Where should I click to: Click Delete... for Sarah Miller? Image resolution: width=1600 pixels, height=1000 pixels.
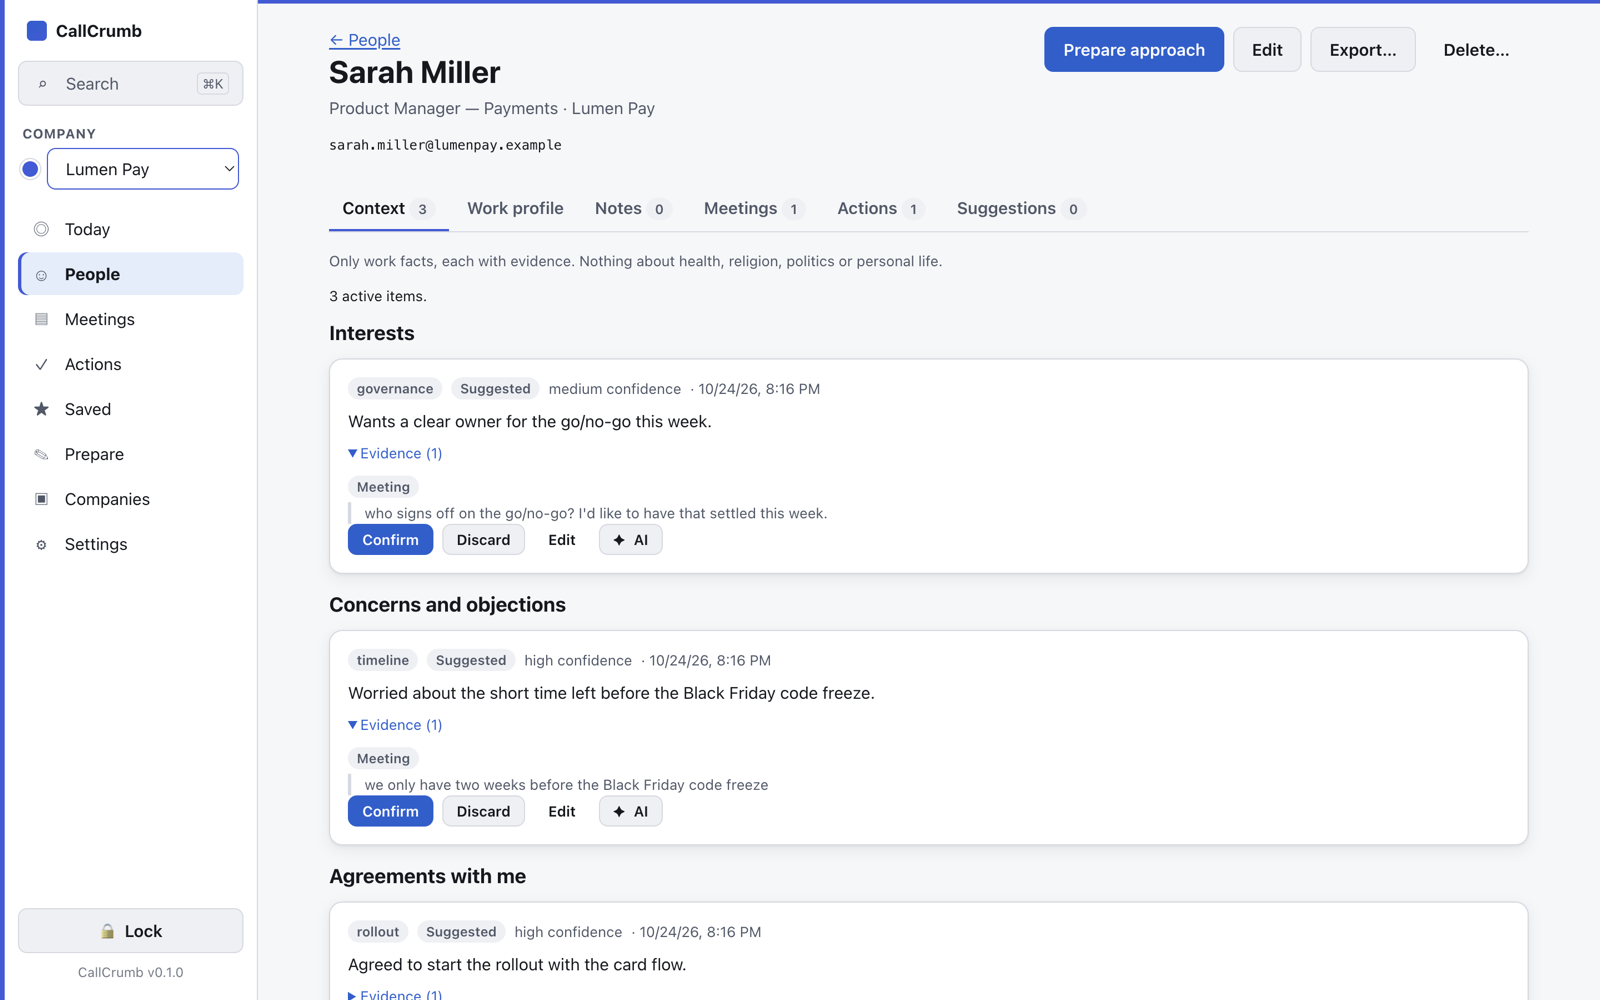pyautogui.click(x=1476, y=50)
